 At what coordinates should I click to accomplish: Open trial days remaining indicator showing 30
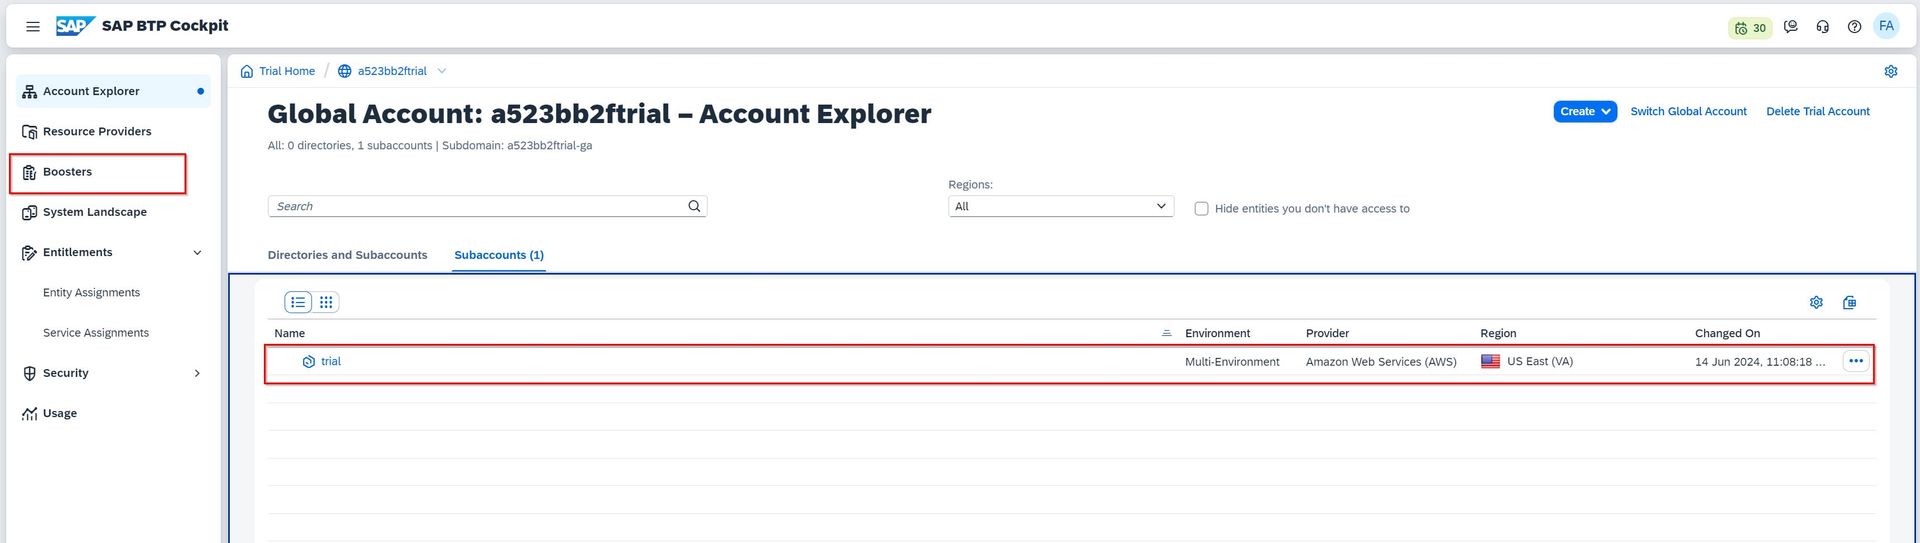pos(1750,28)
